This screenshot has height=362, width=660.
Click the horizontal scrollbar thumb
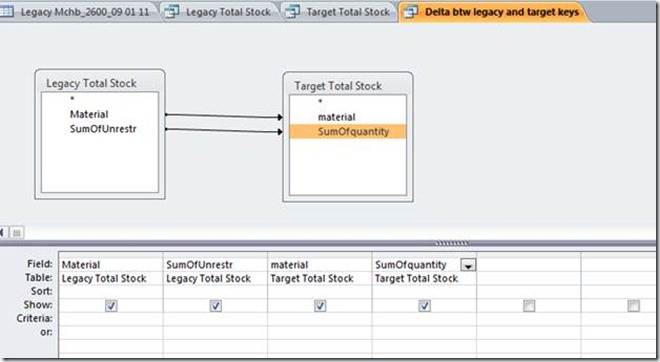[16, 232]
